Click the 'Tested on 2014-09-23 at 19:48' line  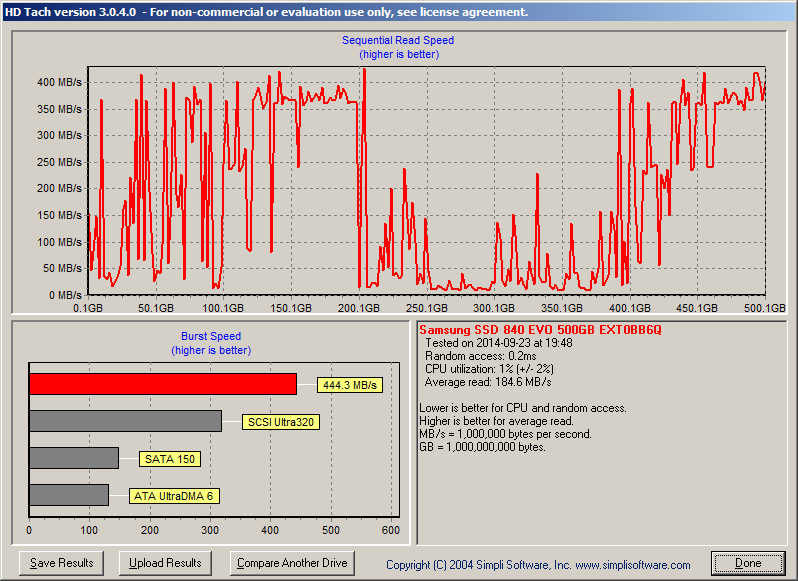click(499, 343)
